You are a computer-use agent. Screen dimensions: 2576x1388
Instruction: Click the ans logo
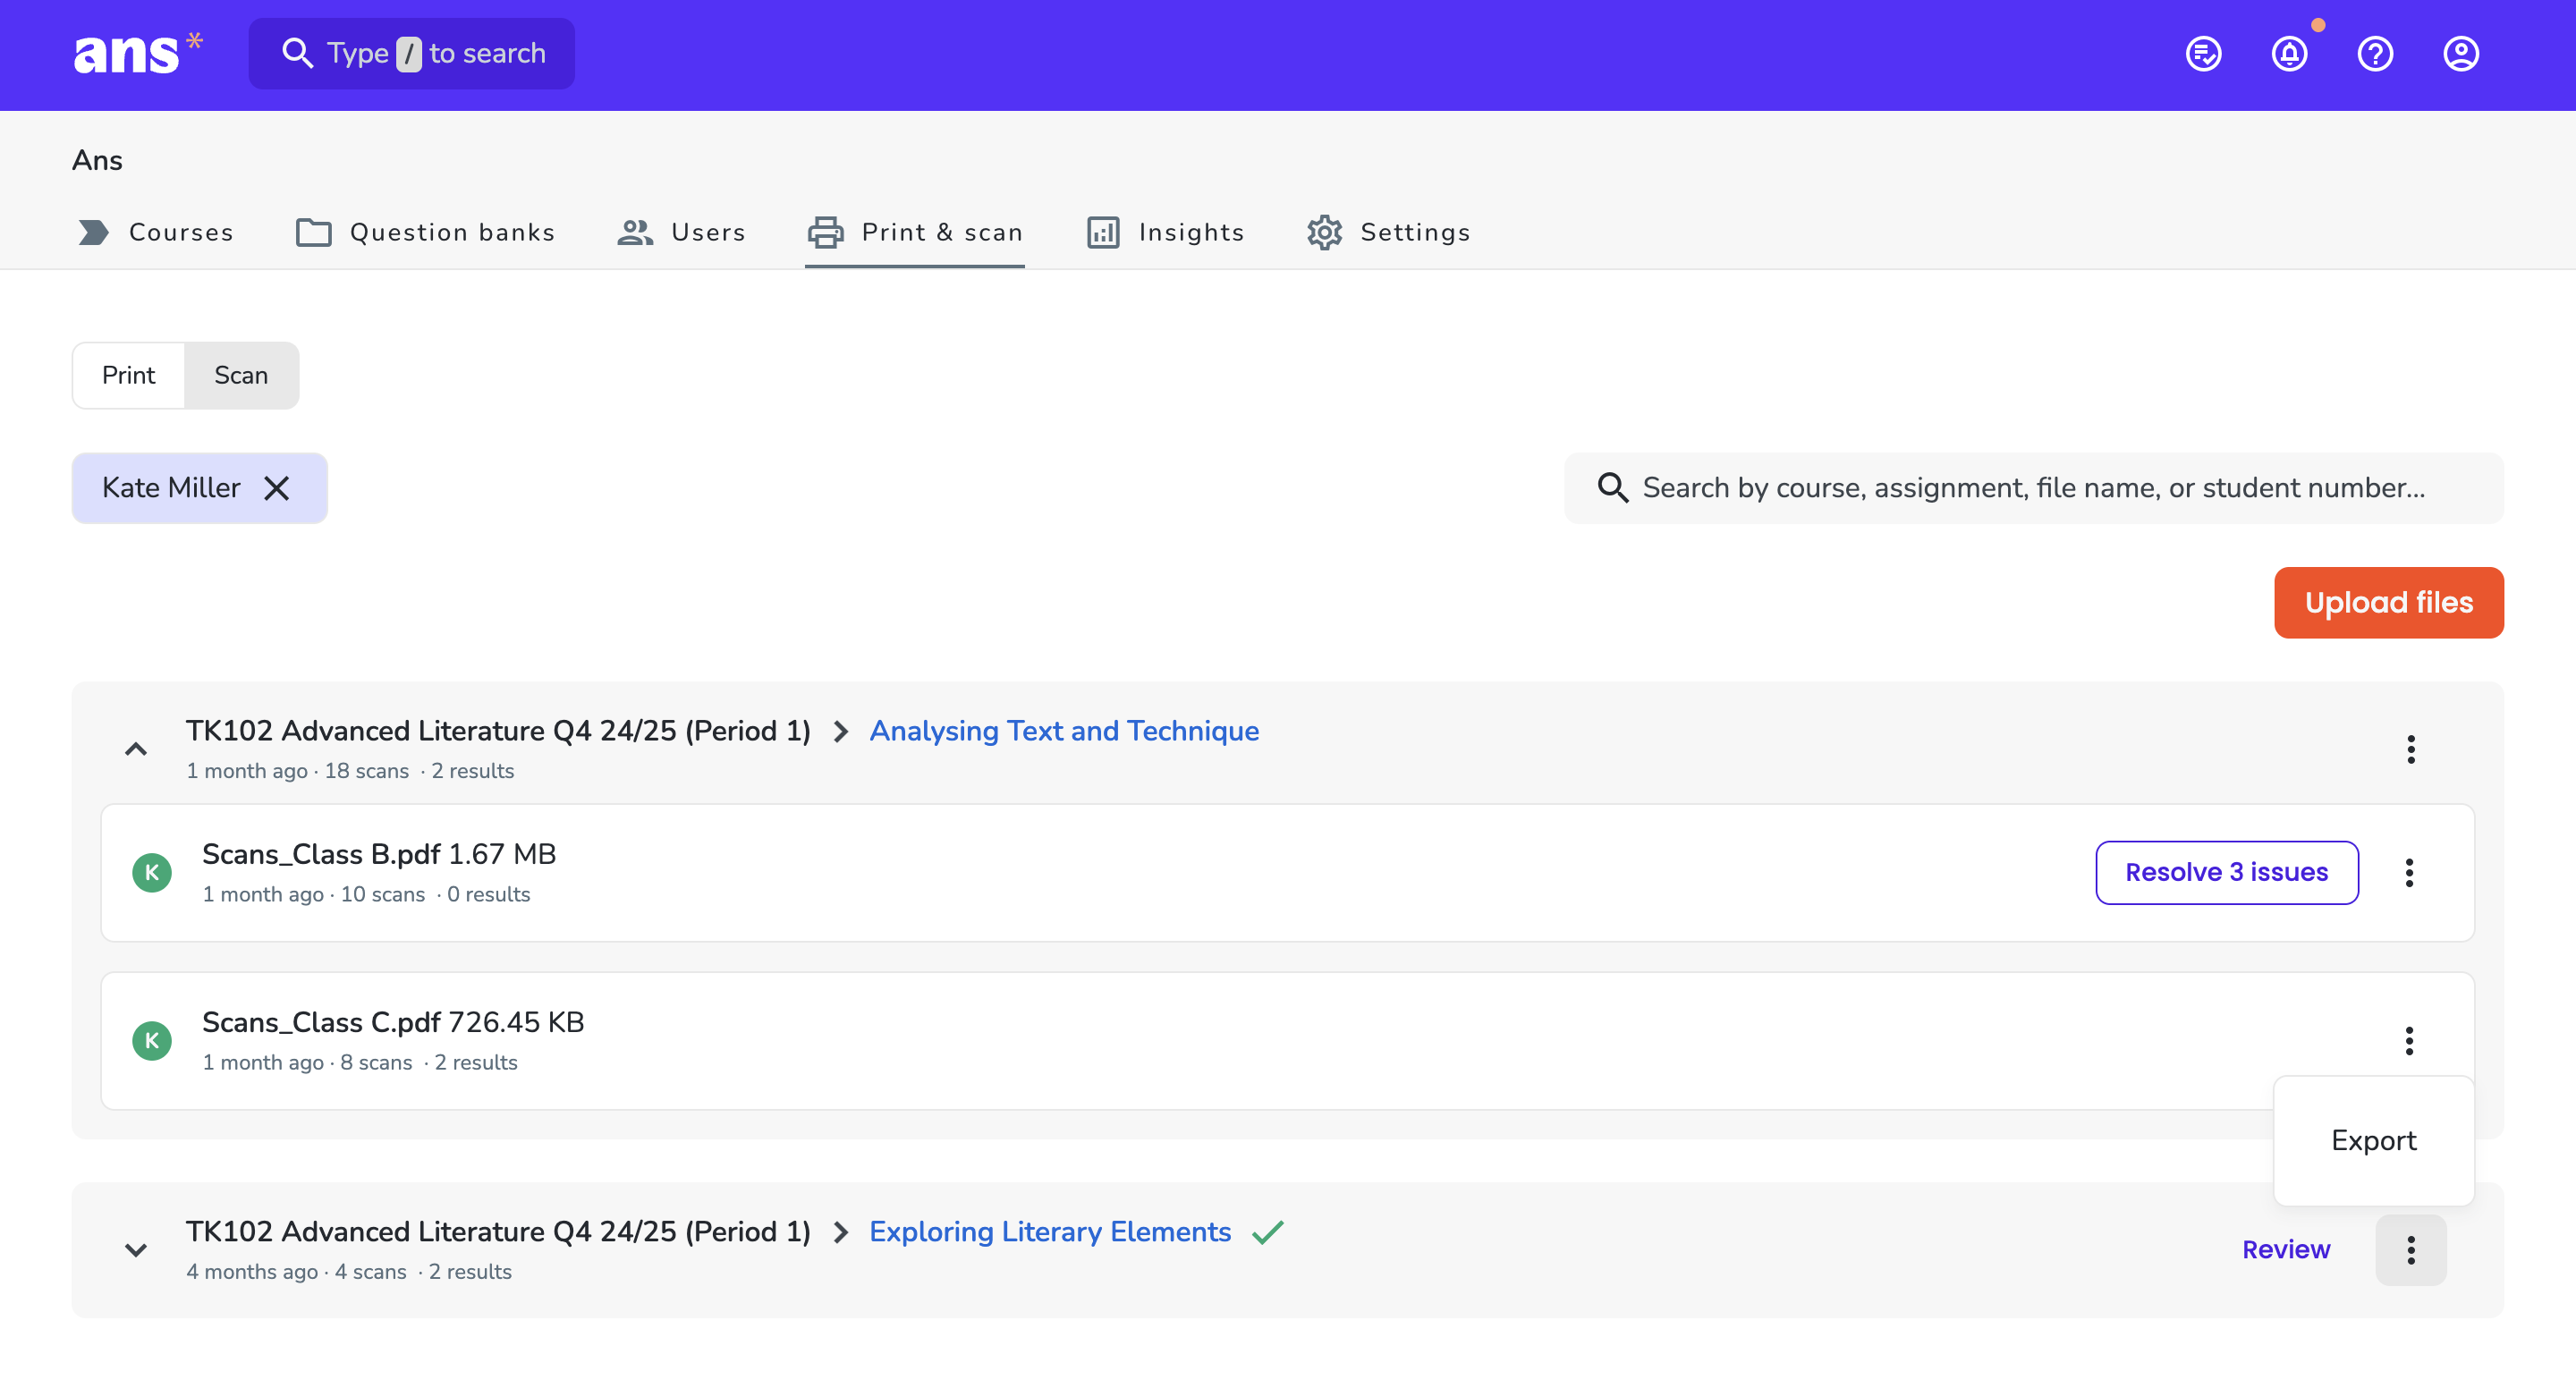(138, 53)
